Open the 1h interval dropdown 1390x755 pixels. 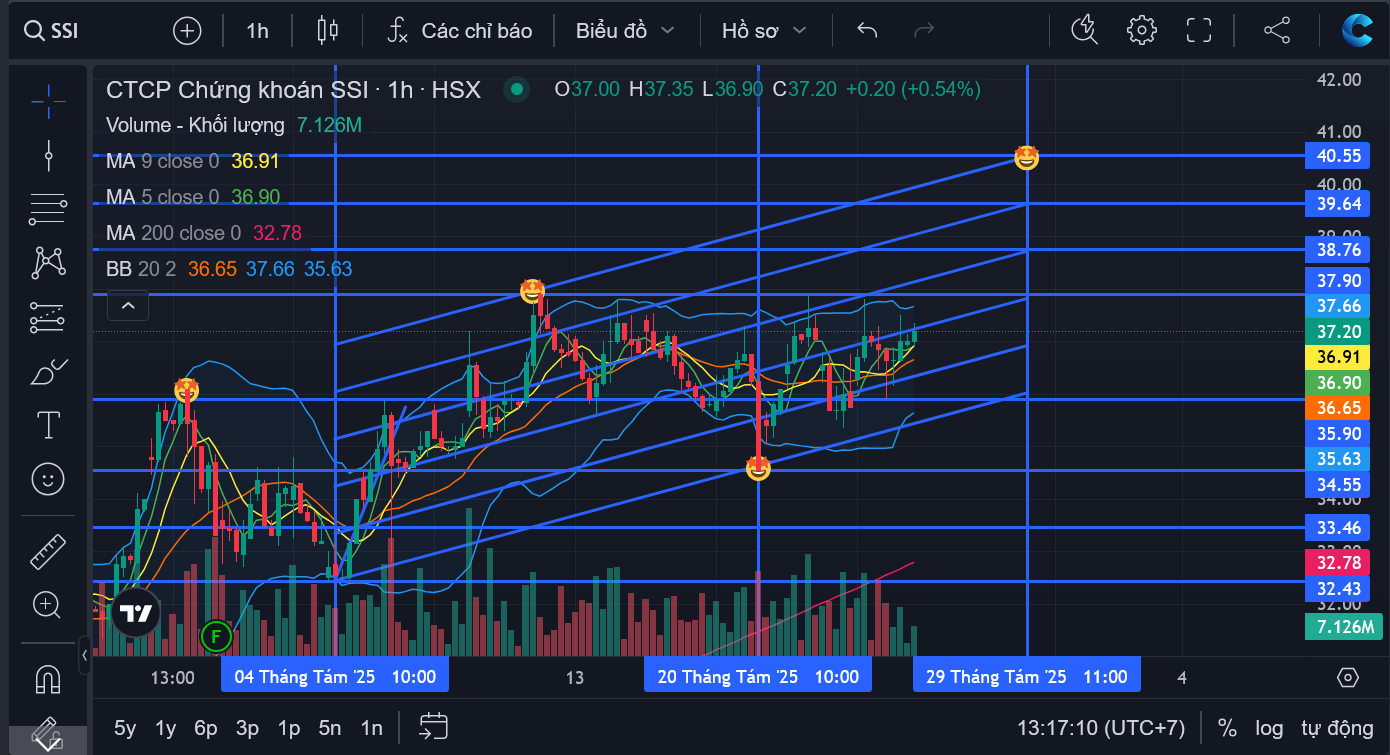tap(257, 31)
